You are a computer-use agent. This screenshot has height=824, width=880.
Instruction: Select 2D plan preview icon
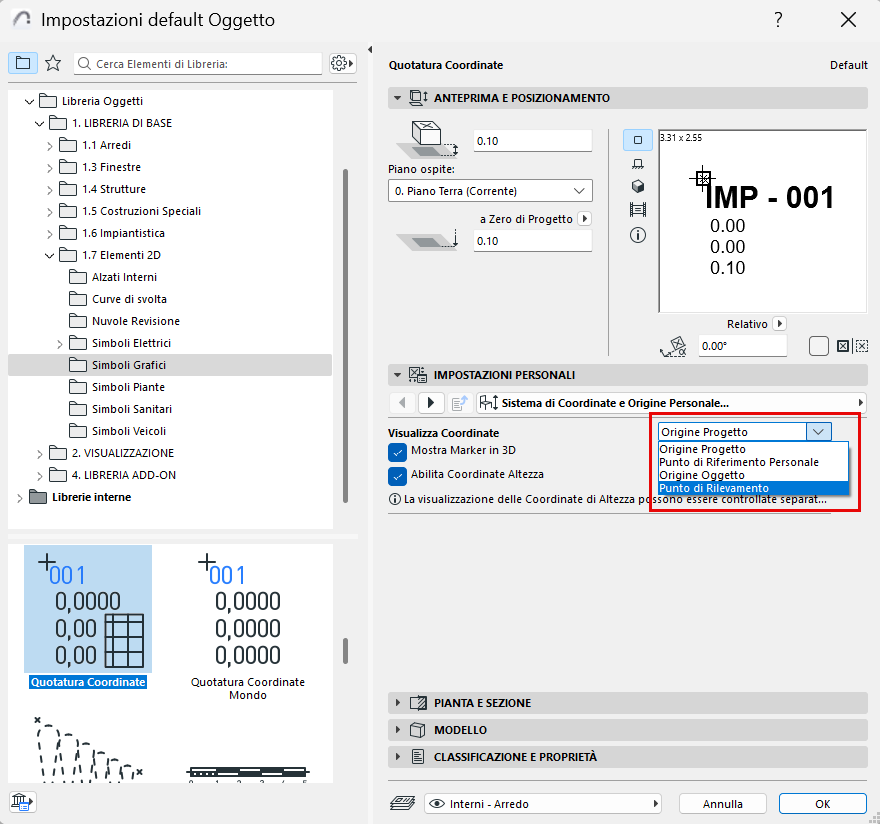638,140
